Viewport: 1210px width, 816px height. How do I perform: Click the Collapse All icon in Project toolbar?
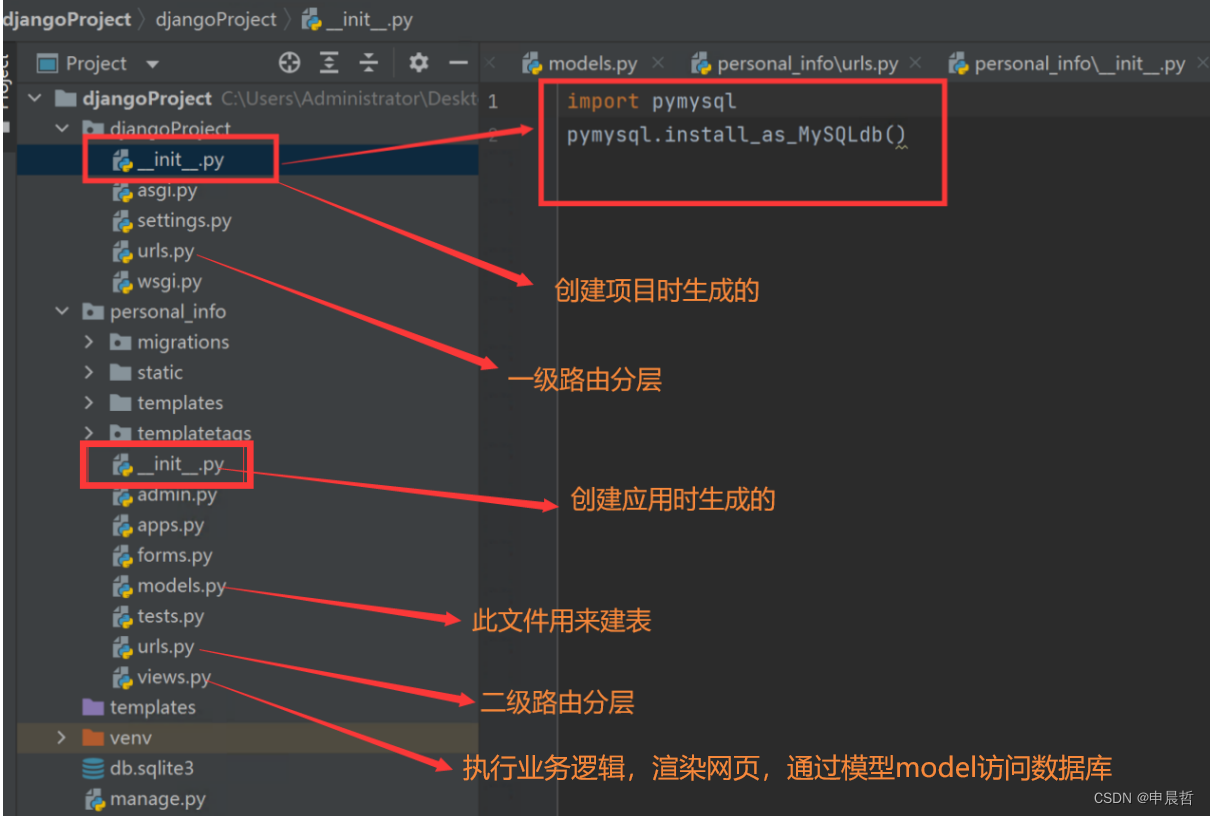368,62
